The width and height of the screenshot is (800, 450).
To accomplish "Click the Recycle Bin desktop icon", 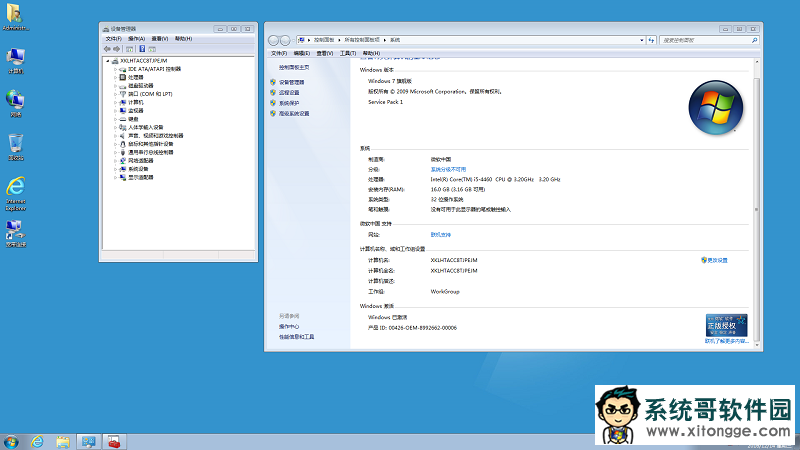I will [15, 147].
